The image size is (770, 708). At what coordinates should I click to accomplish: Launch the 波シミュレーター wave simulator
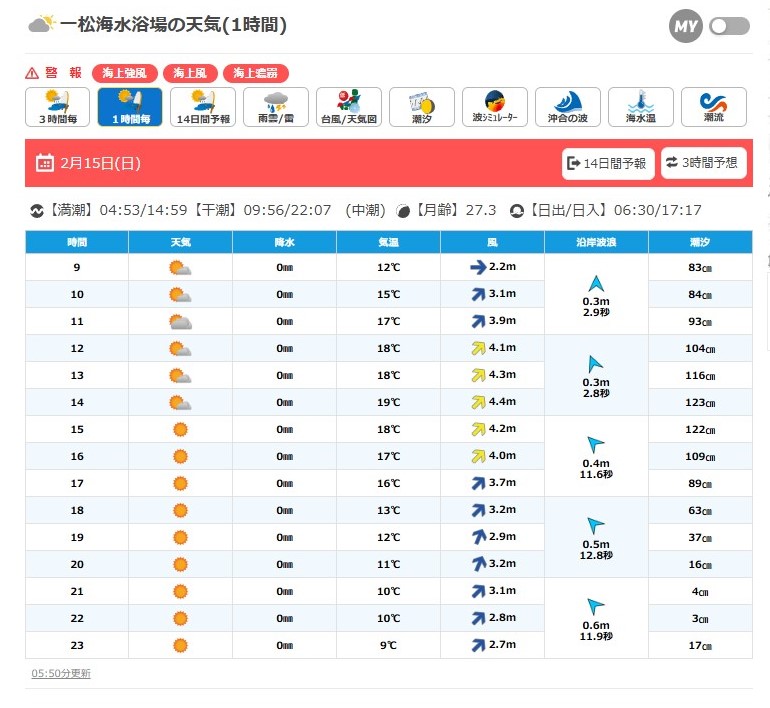(x=494, y=107)
